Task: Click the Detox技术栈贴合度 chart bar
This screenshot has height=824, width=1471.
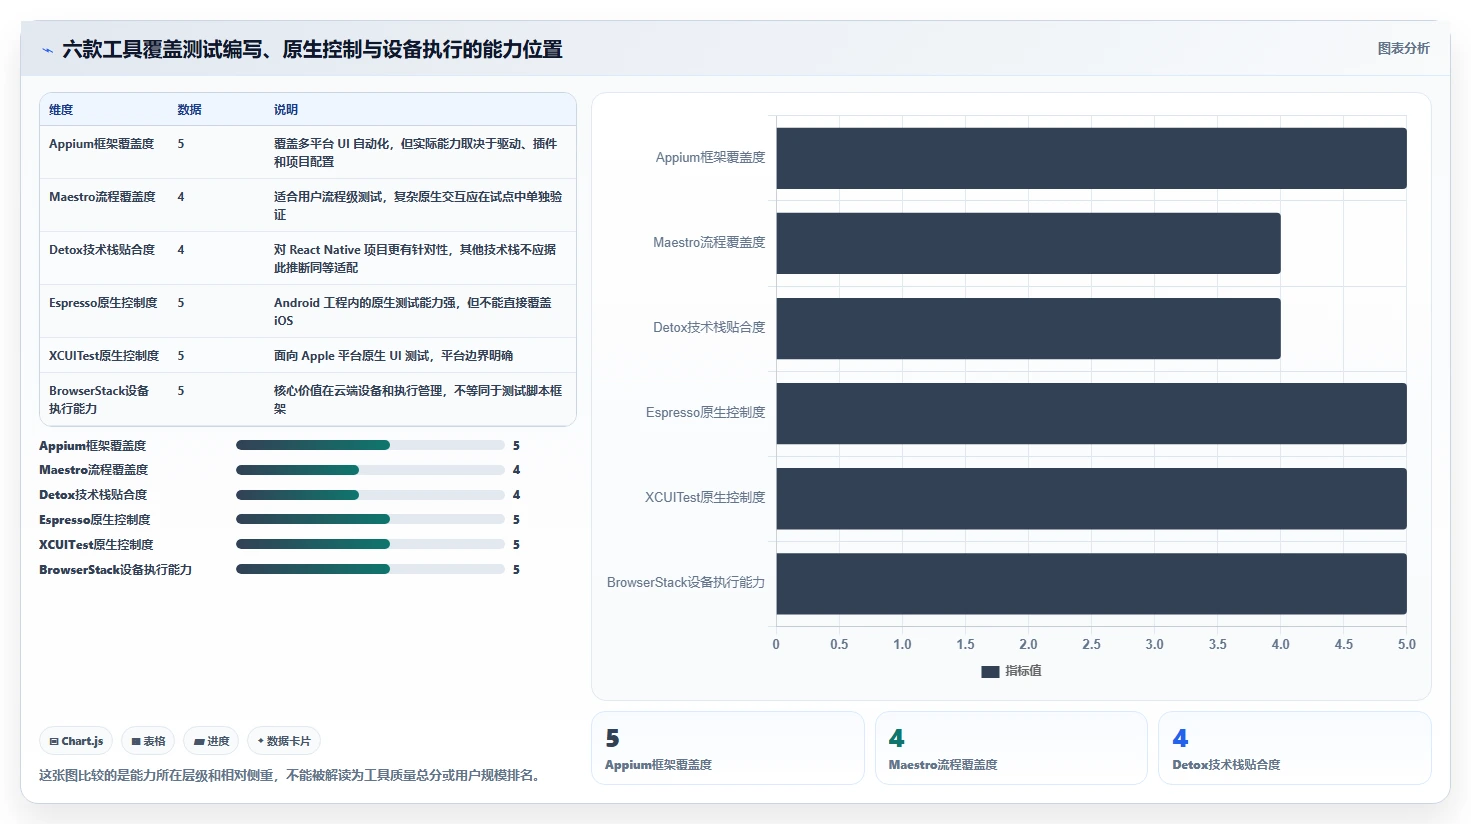Action: (x=1028, y=328)
